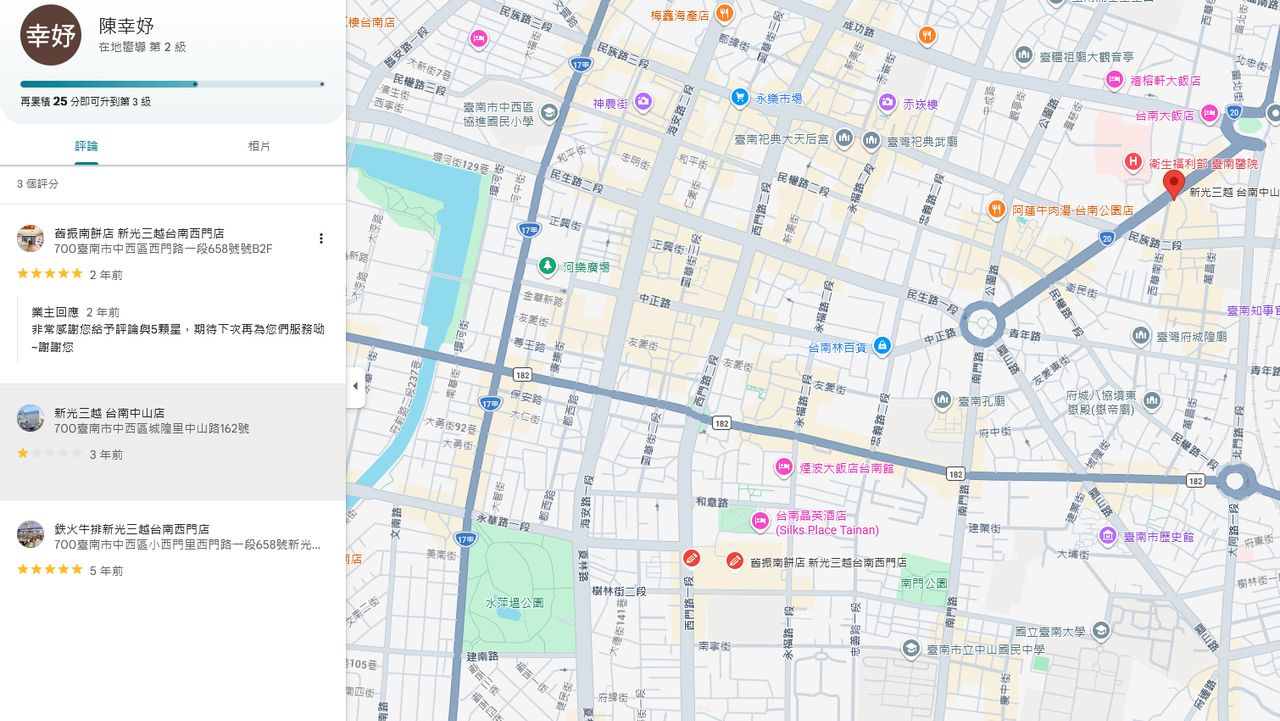
Task: Click the 衛生福利部臺南醫院 hospital icon
Action: (1133, 161)
